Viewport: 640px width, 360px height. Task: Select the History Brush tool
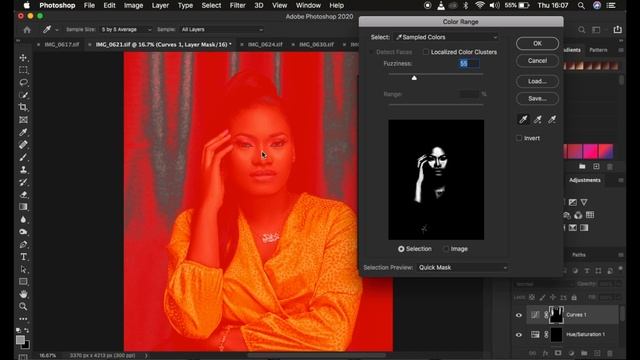coord(23,182)
